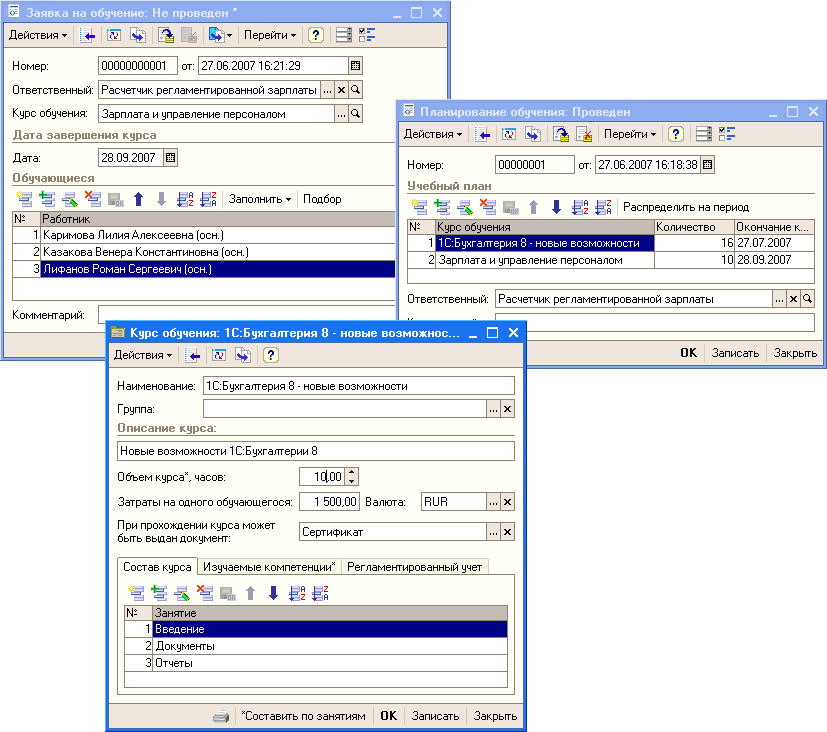Viewport: 827px width, 732px height.
Task: Move Учебный план row down
Action: [556, 207]
